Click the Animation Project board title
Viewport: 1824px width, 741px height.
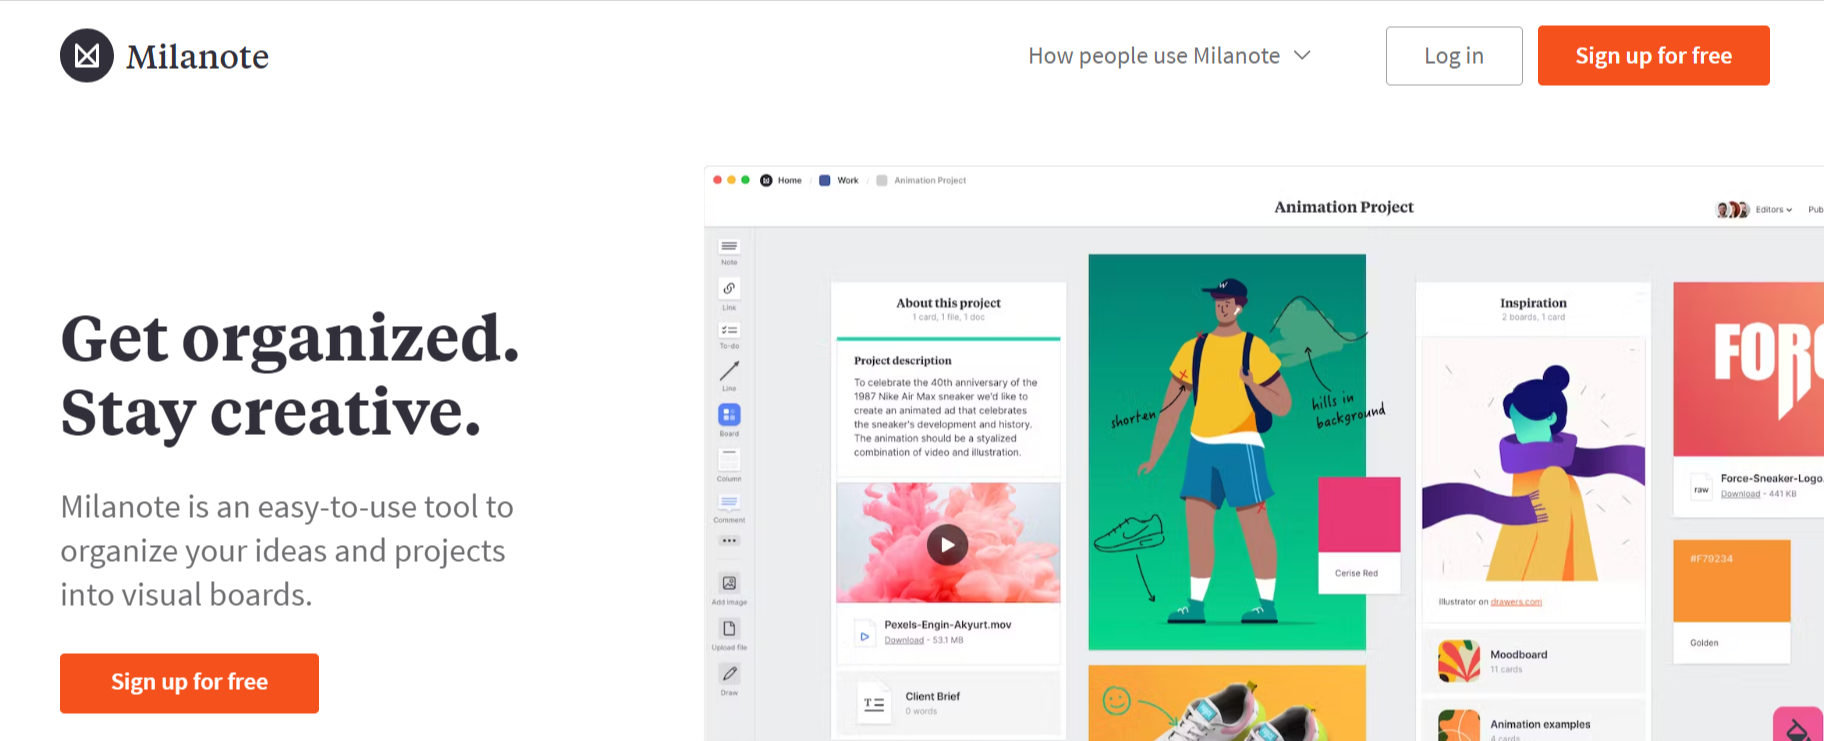tap(1343, 207)
